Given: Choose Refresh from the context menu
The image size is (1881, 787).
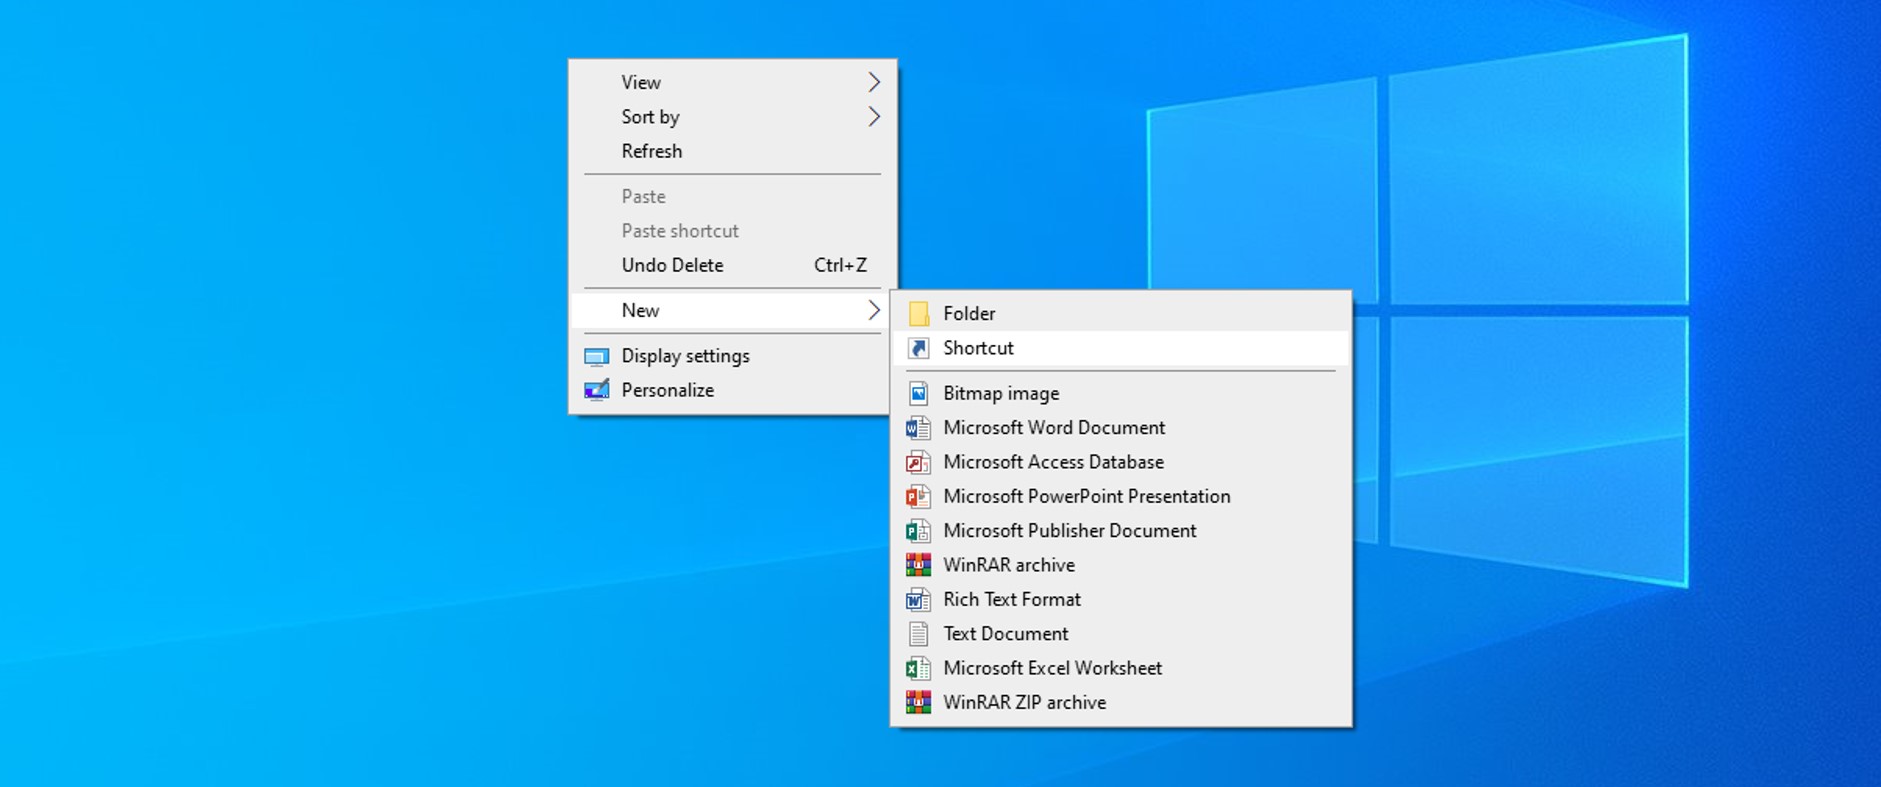Looking at the screenshot, I should click(732, 151).
